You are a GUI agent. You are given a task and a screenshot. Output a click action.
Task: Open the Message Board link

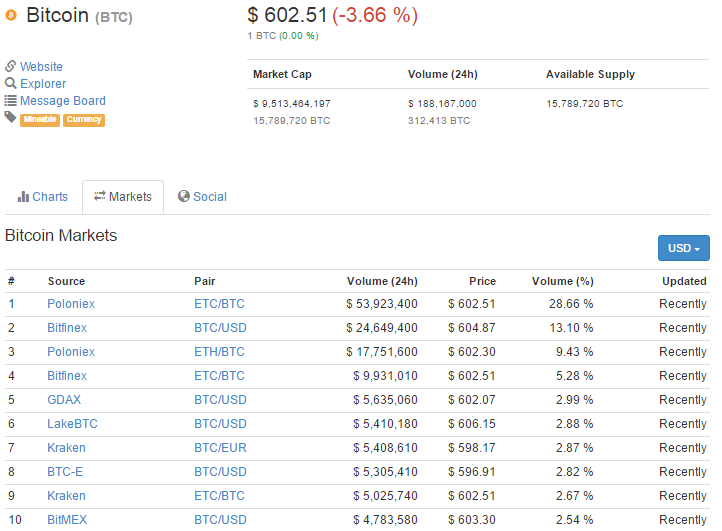pos(63,100)
